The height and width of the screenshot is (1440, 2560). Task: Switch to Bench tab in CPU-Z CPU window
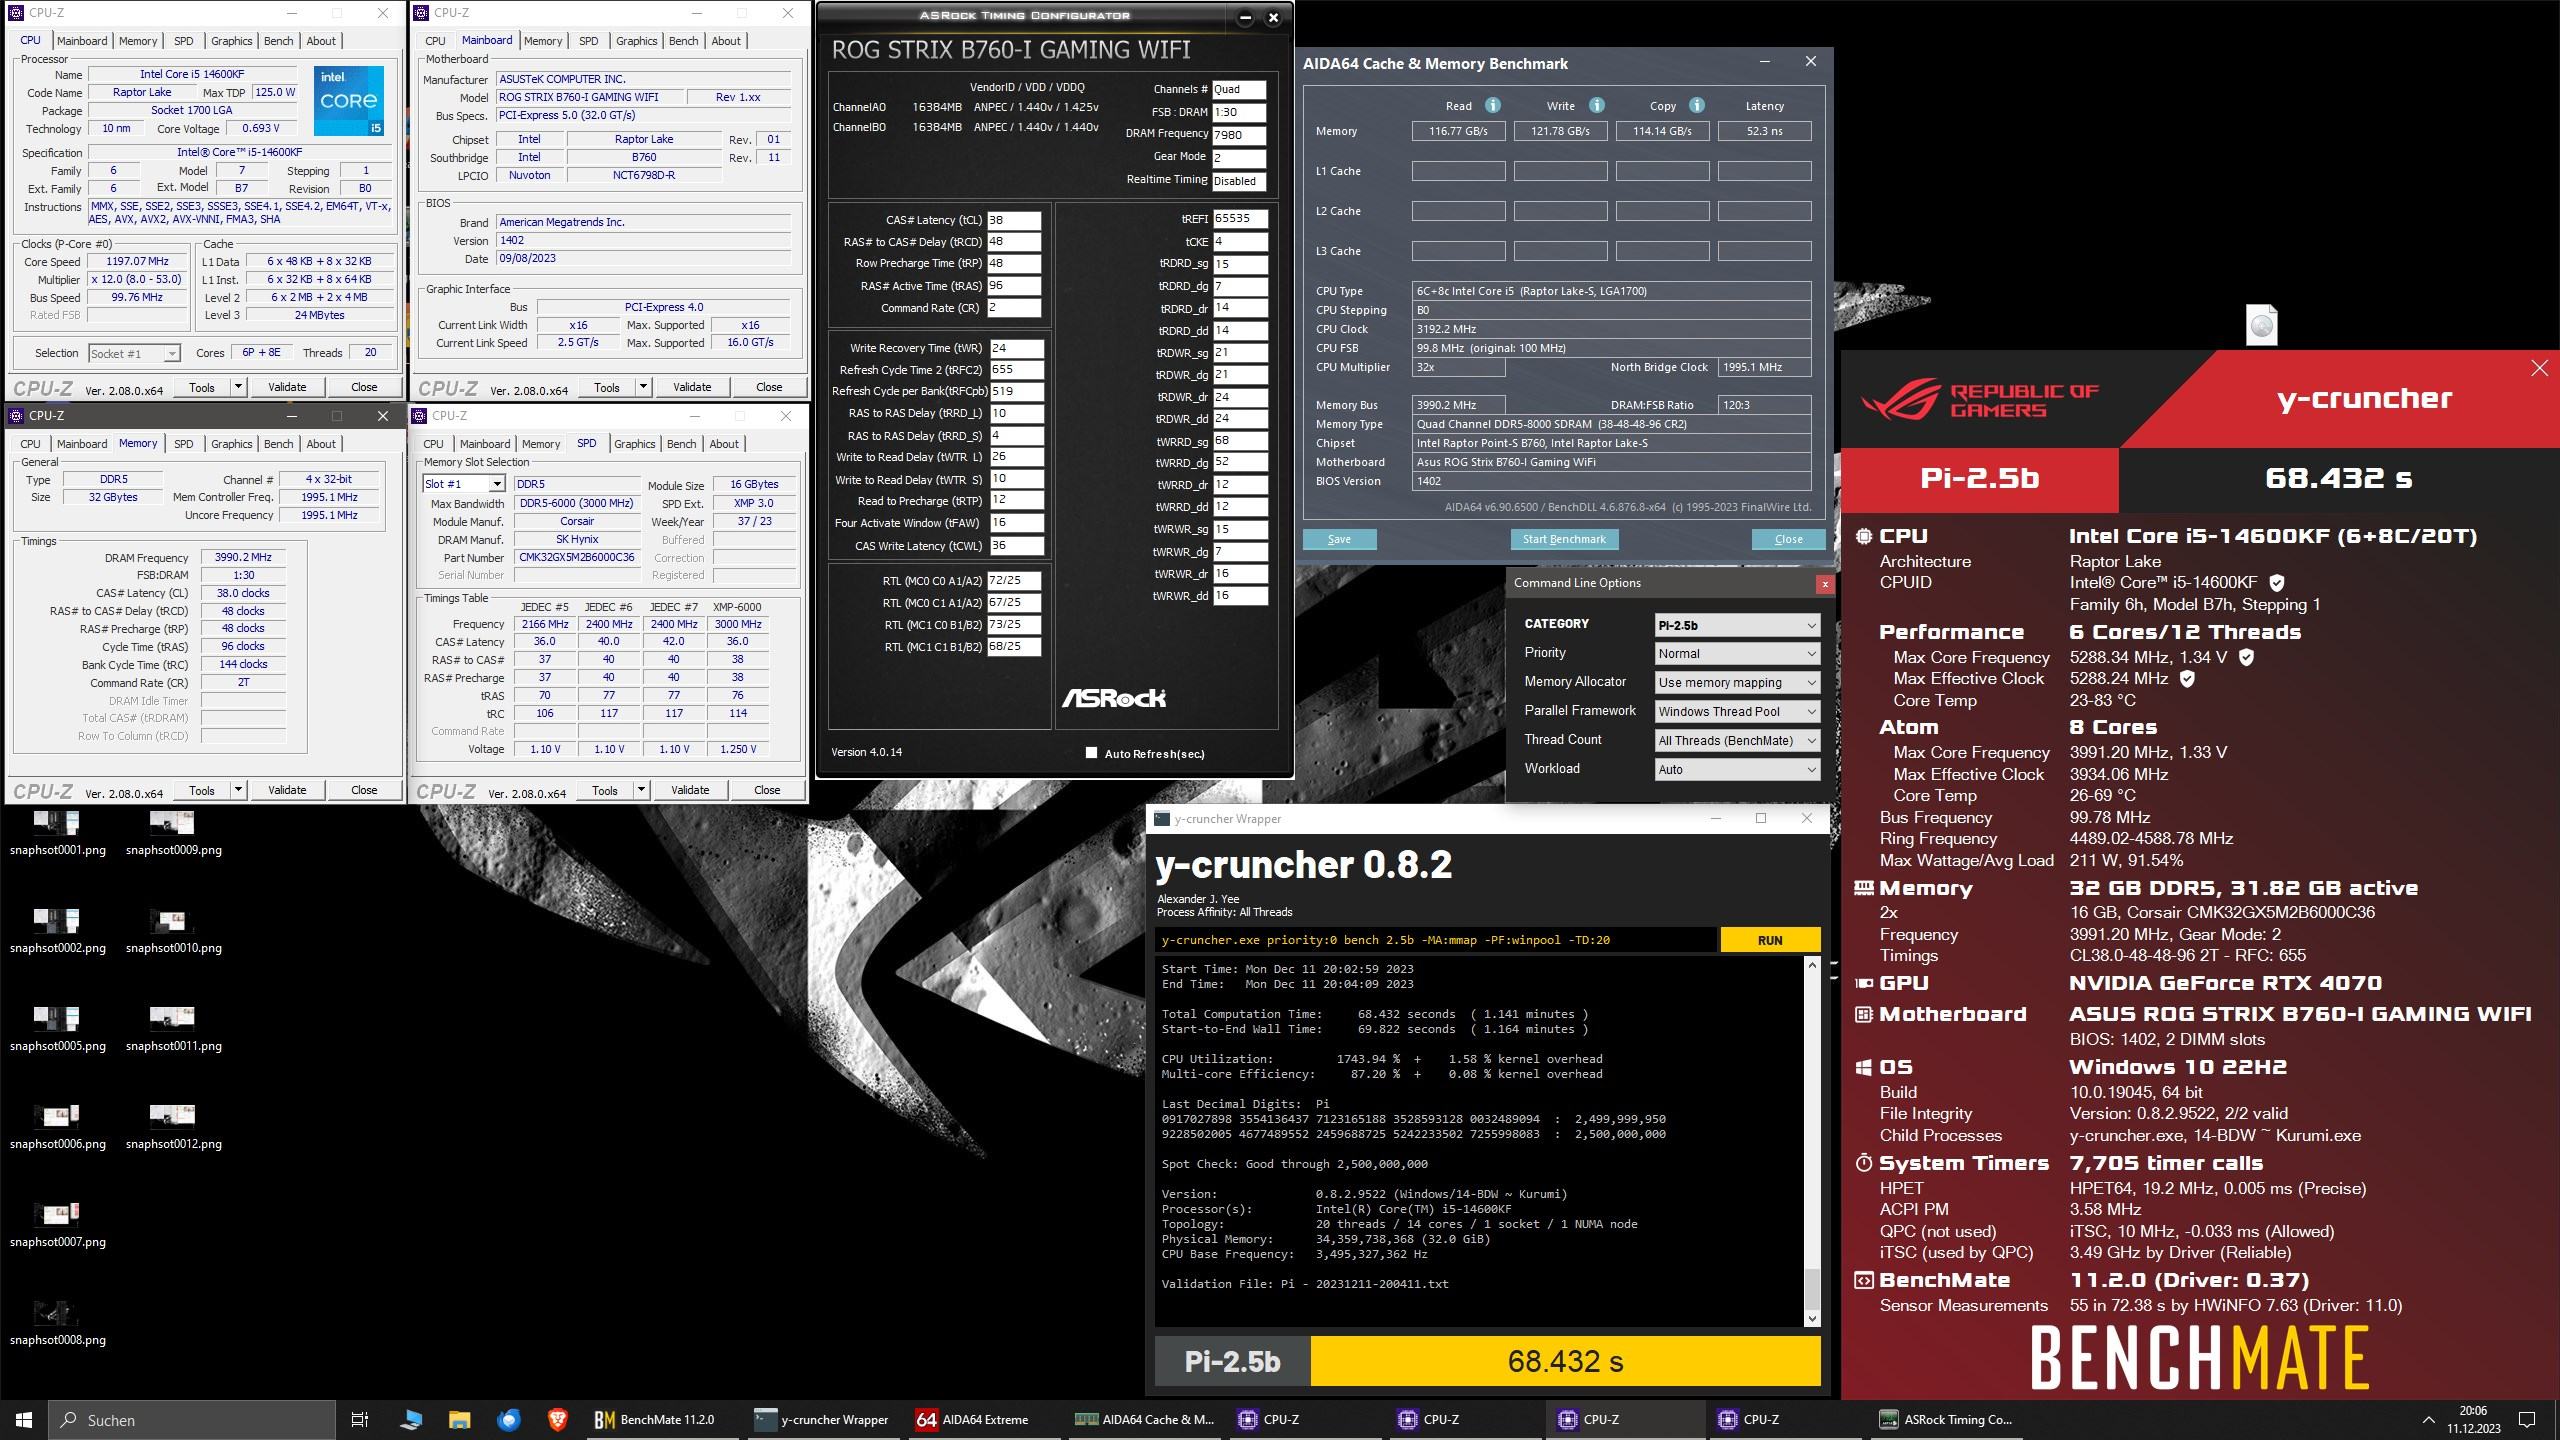(x=278, y=41)
